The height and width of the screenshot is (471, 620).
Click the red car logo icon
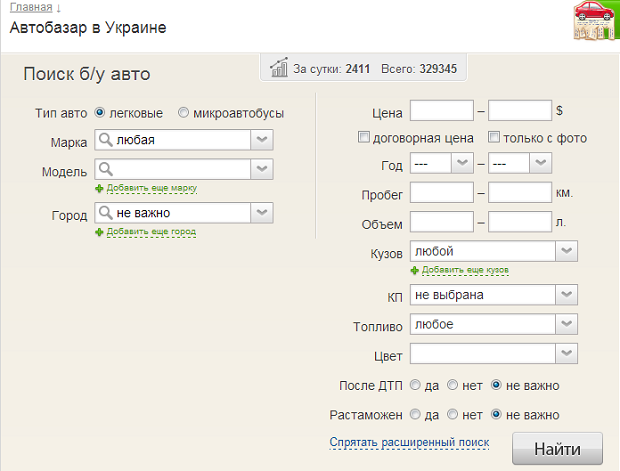coord(595,22)
